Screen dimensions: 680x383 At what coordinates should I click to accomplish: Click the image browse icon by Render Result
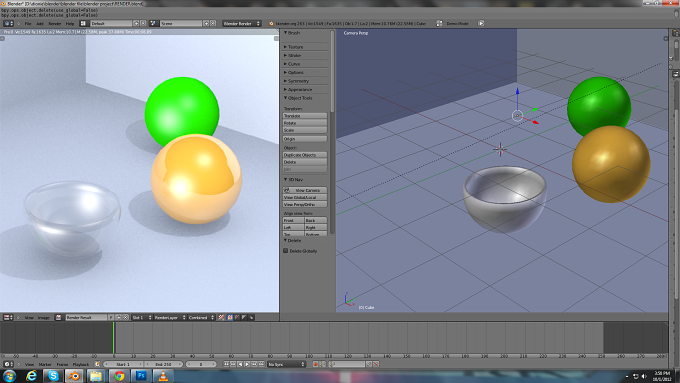[x=59, y=318]
